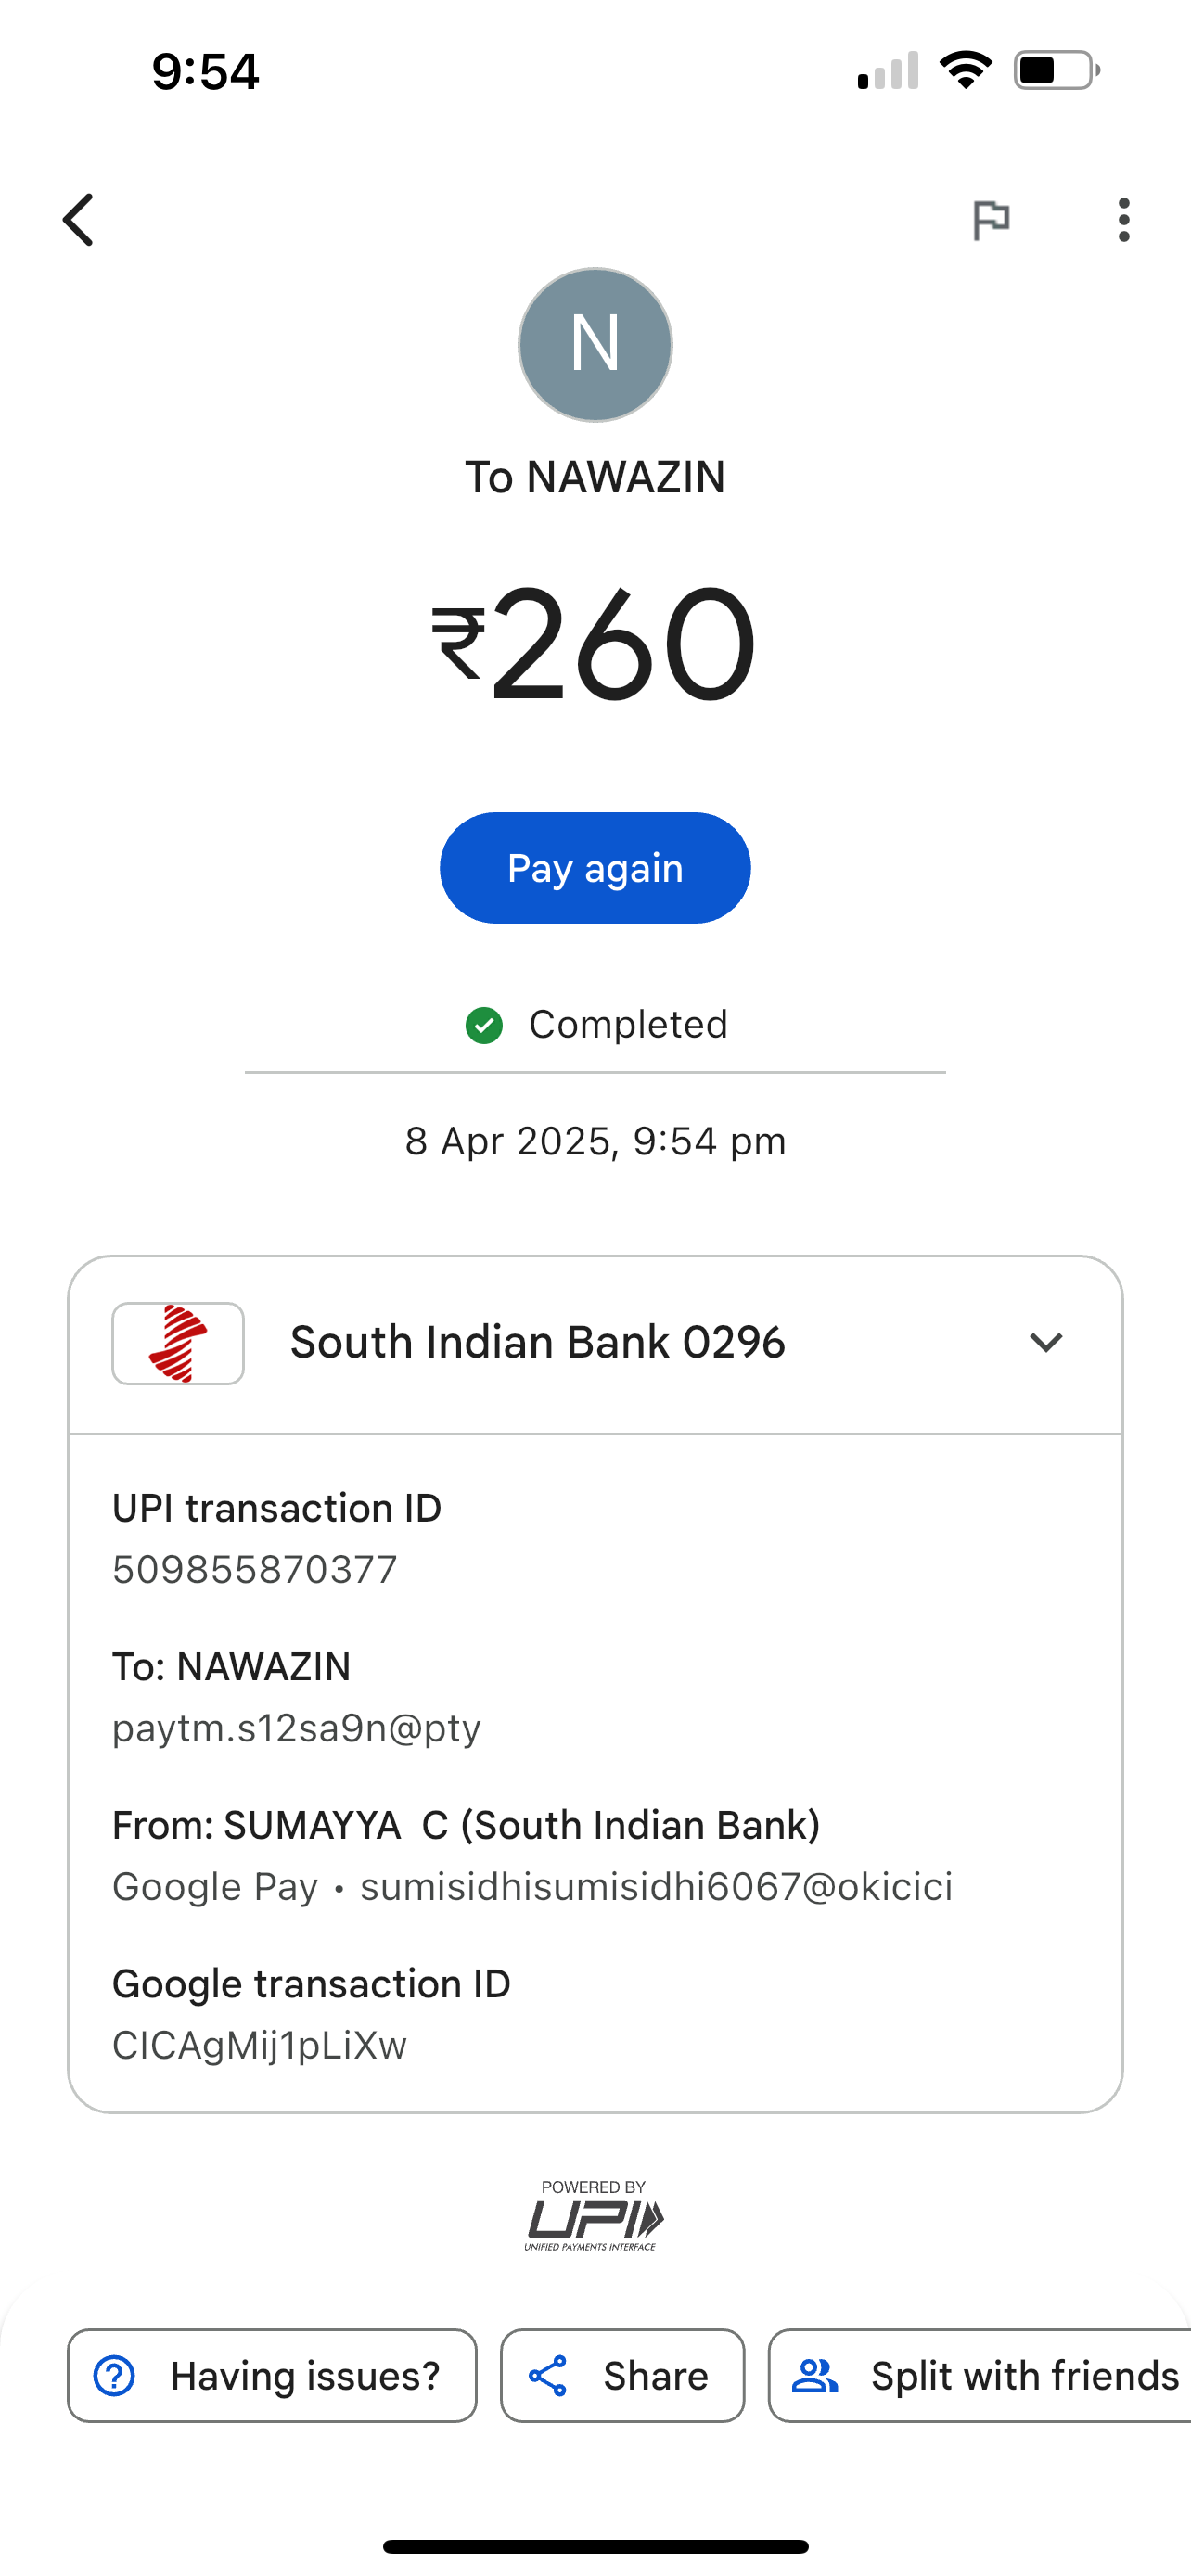Tap the paytm.s12sa9n@pty UPI address
This screenshot has width=1191, height=2576.
[297, 1728]
